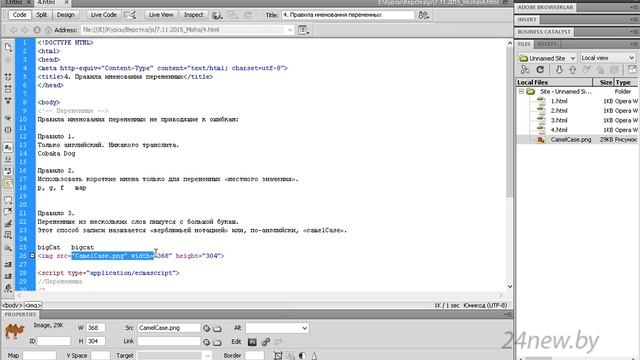Select the Files panel tab

(x=524, y=44)
